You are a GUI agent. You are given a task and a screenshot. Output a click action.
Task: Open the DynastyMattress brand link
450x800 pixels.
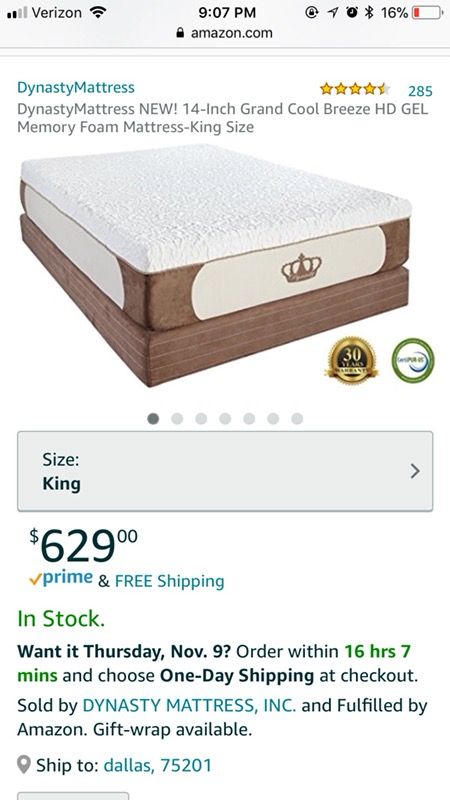tap(76, 87)
